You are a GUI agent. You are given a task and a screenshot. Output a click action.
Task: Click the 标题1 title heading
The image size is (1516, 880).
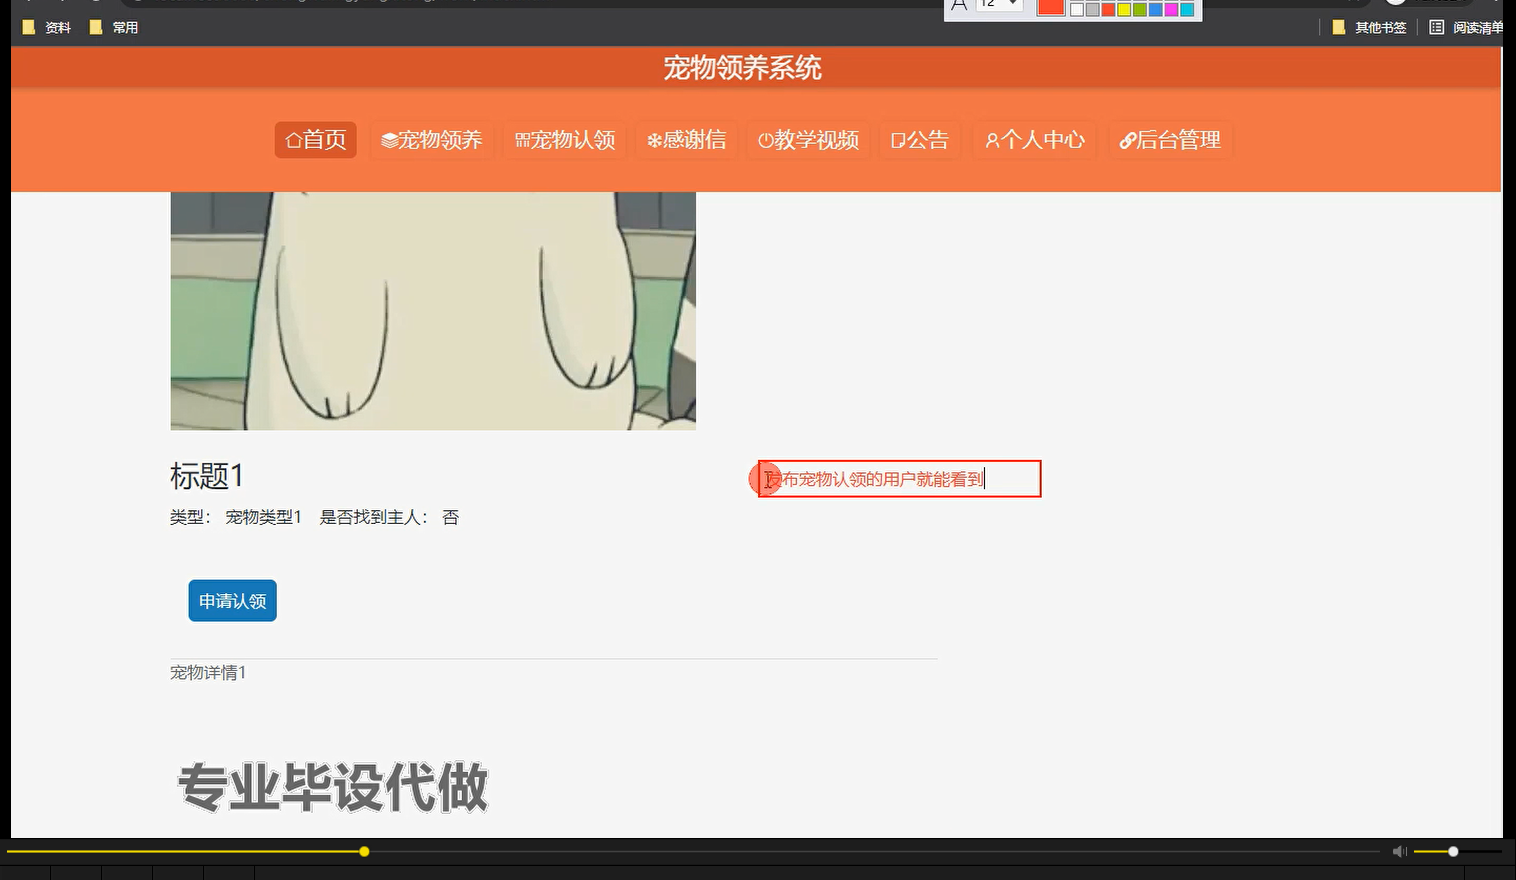click(207, 477)
